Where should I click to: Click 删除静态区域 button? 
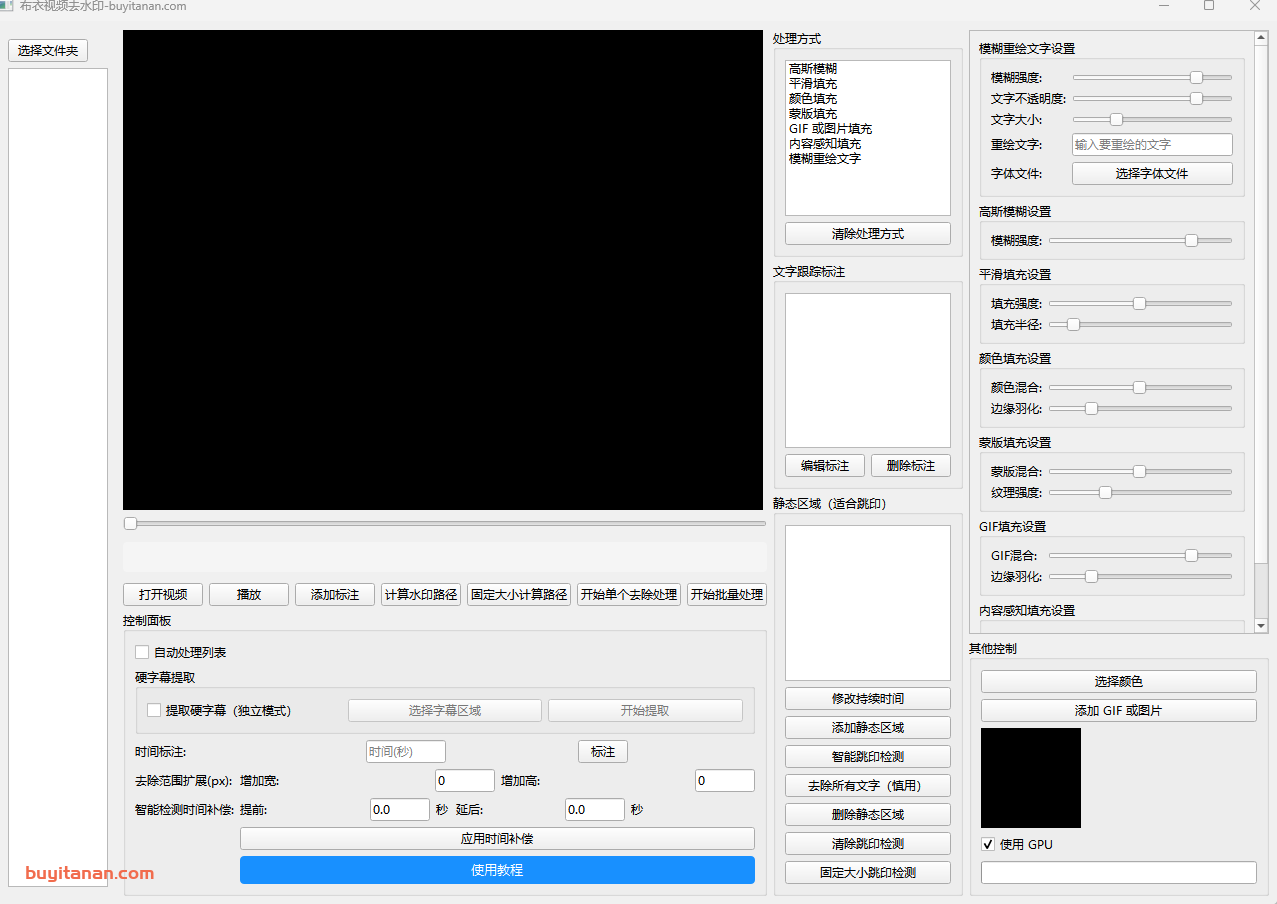tap(868, 814)
